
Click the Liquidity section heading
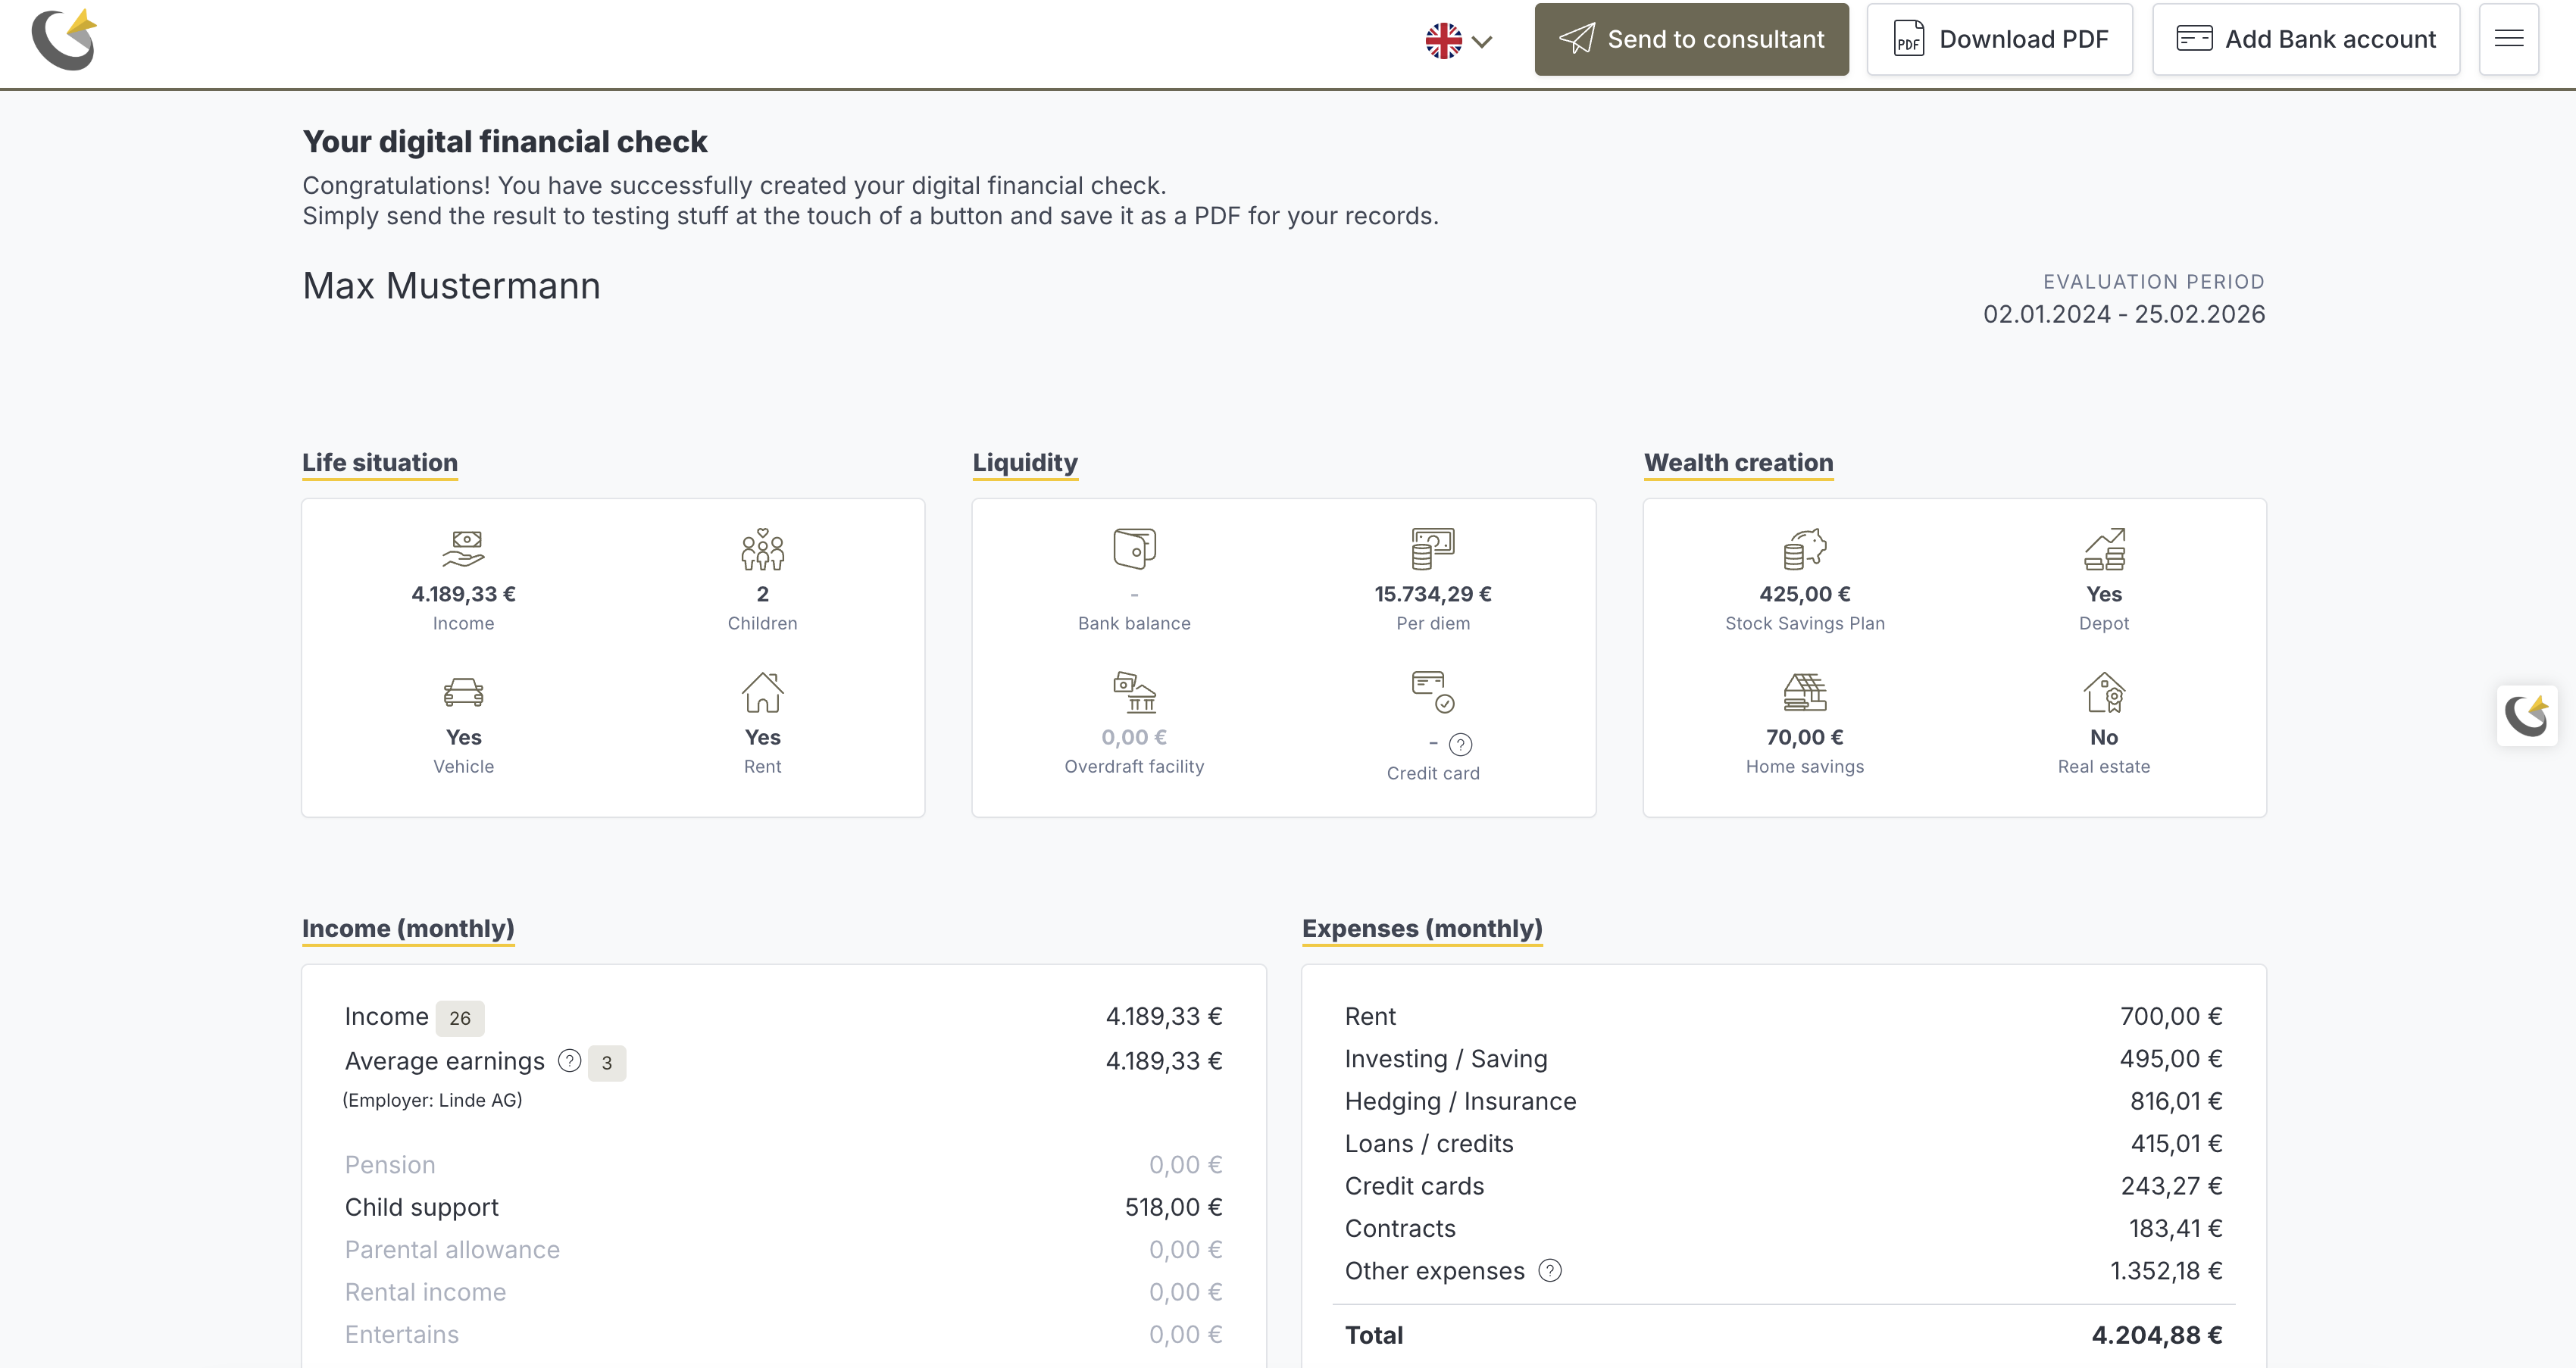1024,463
